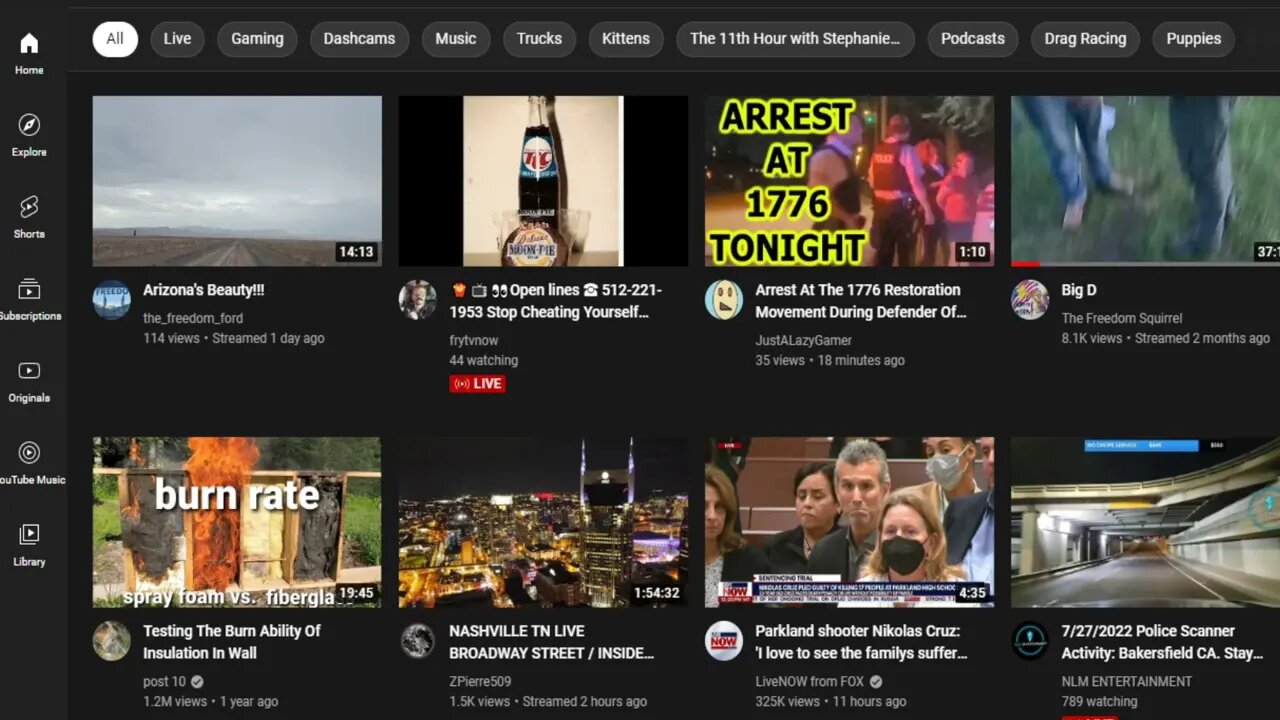Viewport: 1280px width, 720px height.
Task: Click the Open lines 512-221-1953 title
Action: click(556, 301)
